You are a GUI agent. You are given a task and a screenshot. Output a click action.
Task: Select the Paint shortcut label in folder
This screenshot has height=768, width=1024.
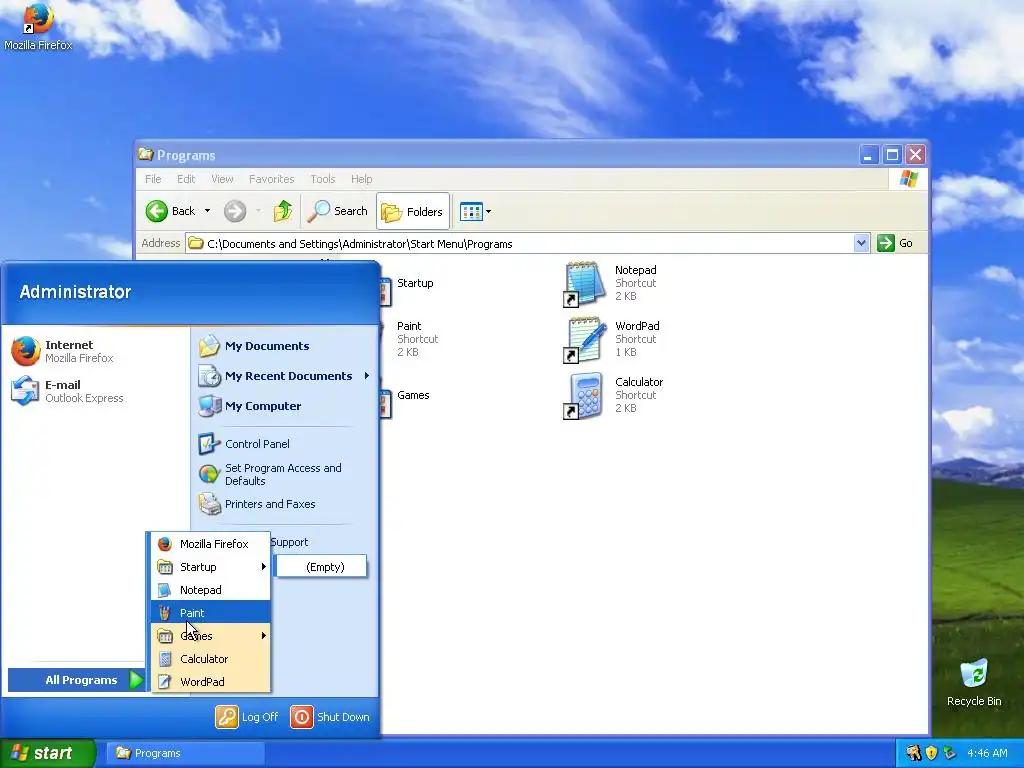click(409, 326)
